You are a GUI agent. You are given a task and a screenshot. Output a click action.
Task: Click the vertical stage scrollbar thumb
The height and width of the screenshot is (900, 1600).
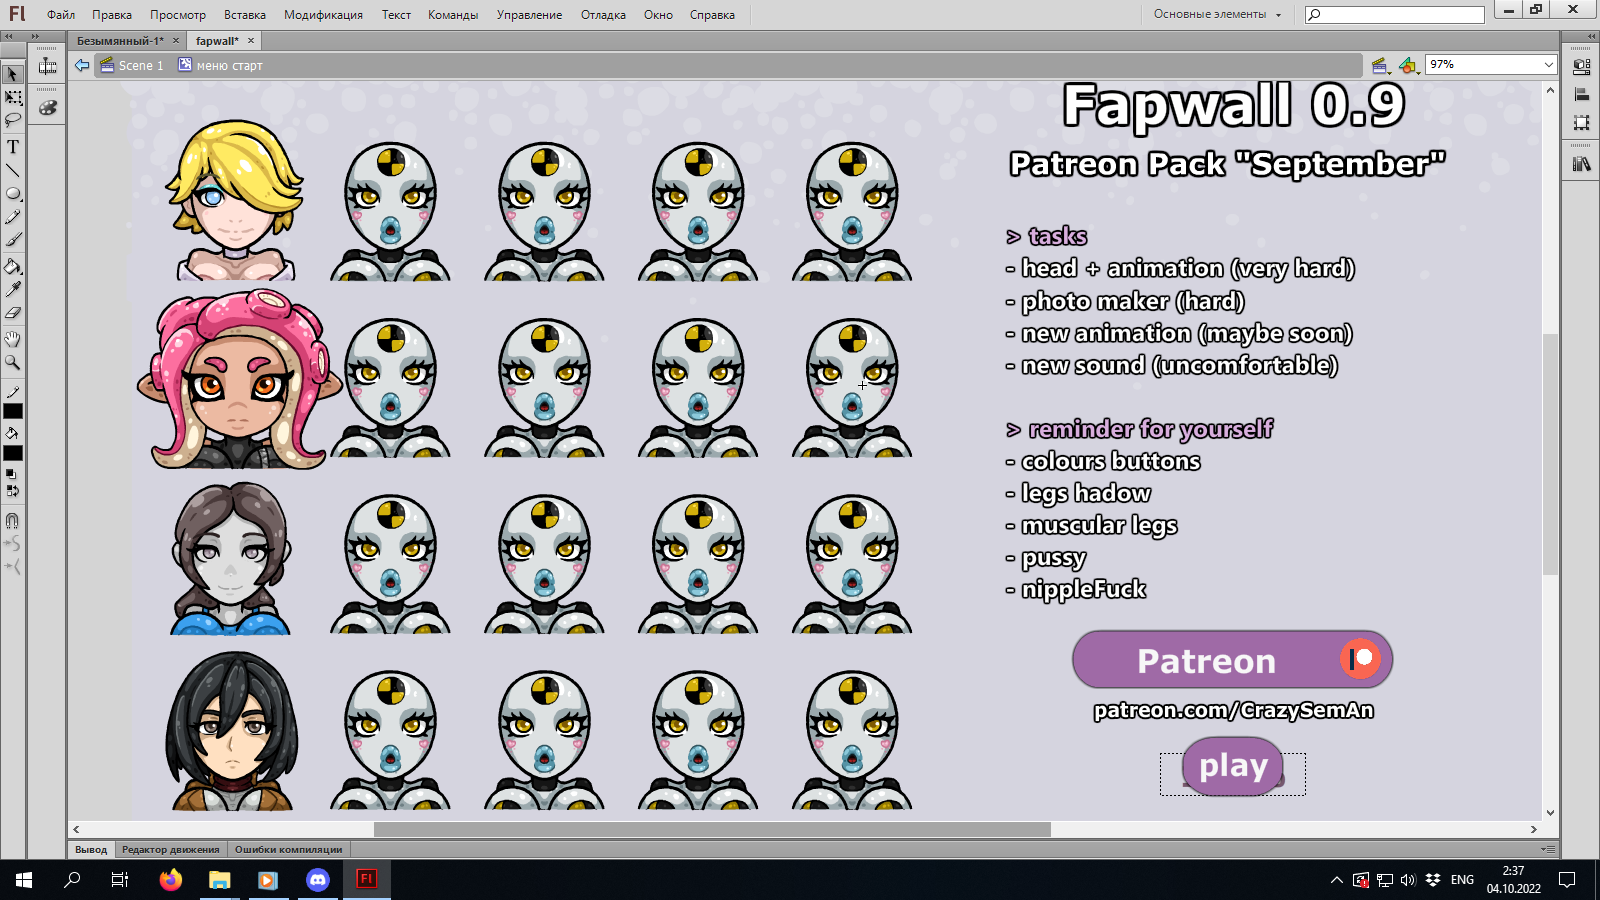coord(1550,454)
